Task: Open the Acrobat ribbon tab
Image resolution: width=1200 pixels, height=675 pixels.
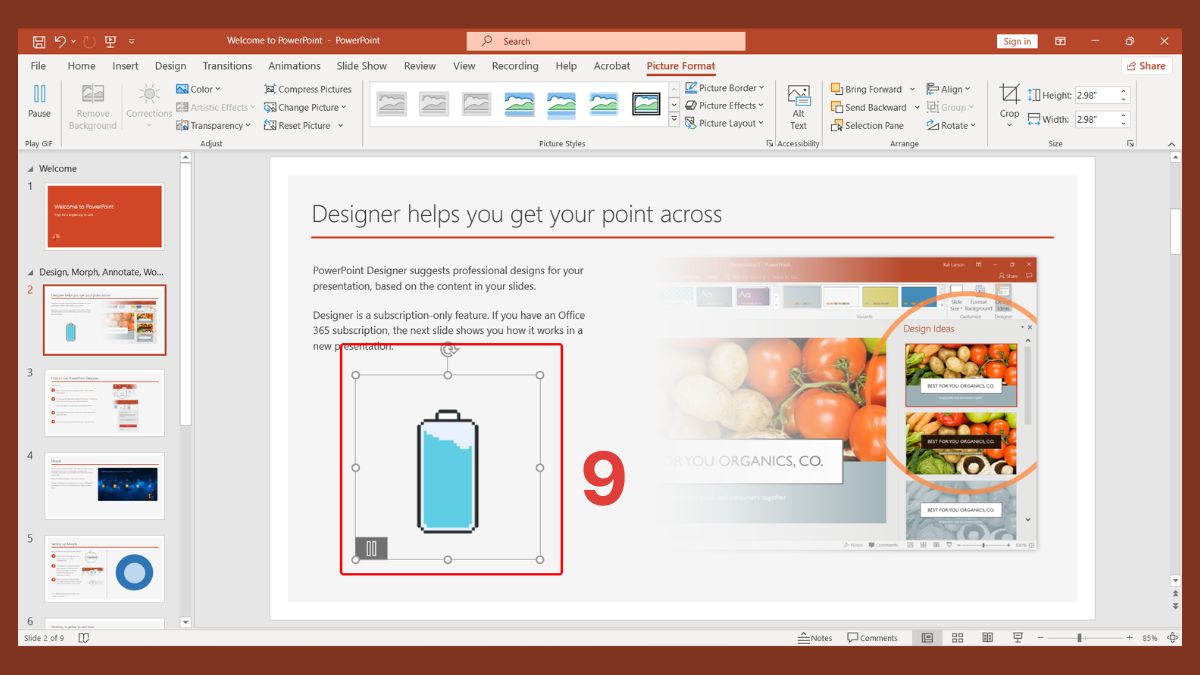Action: (612, 66)
